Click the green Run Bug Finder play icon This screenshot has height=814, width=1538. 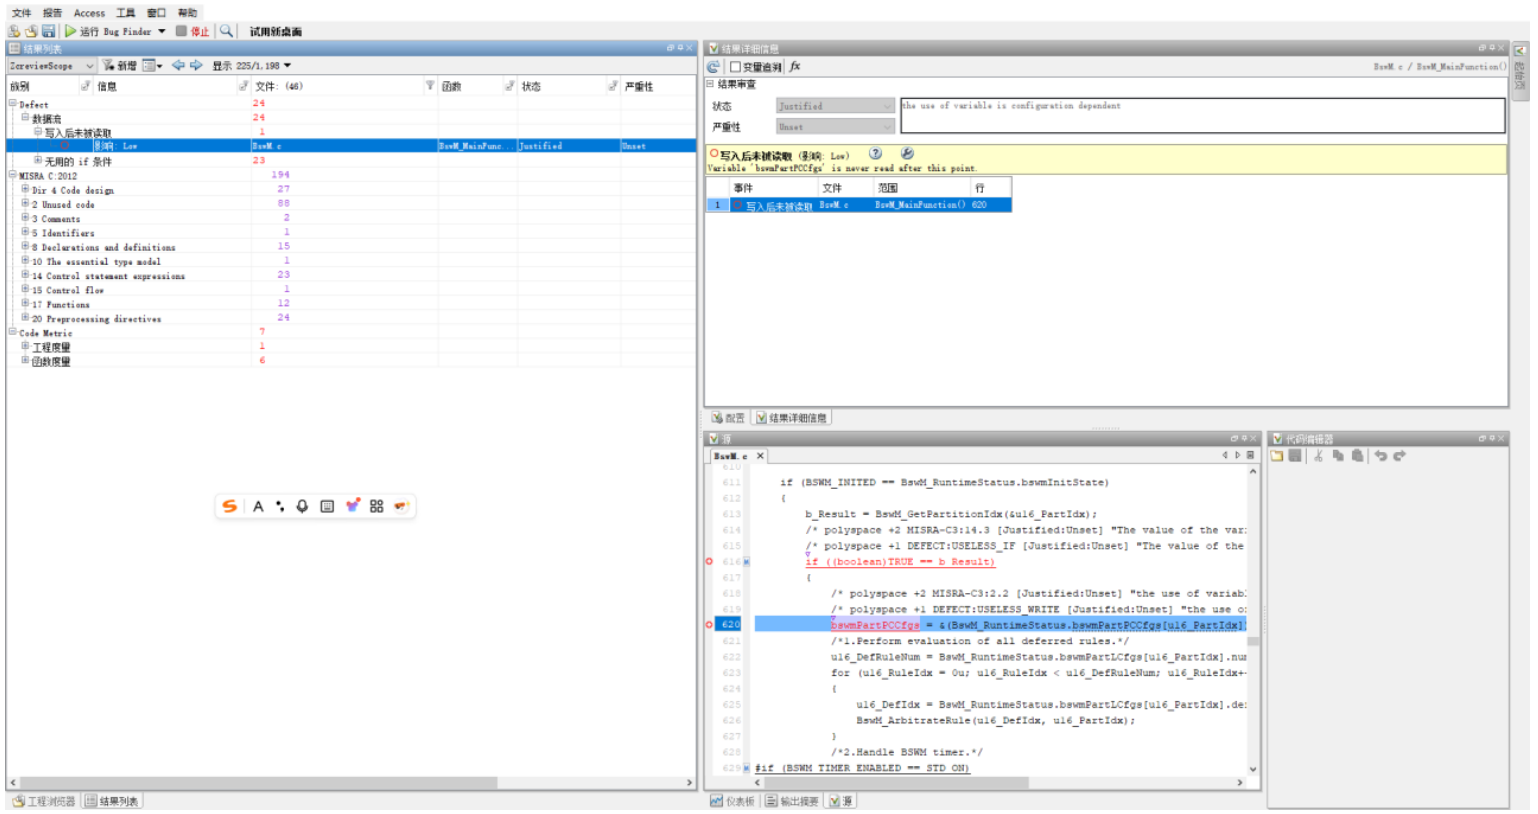[71, 31]
